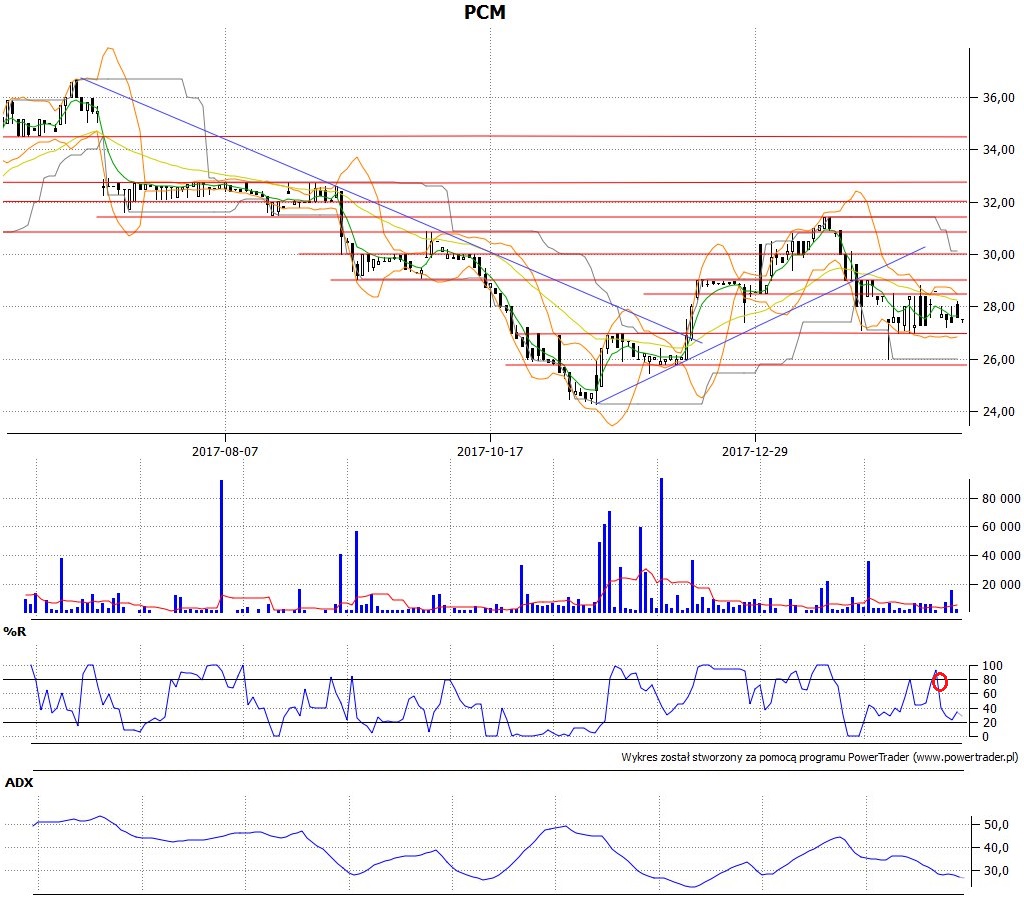
Task: Click the 20 000 volume axis label
Action: pyautogui.click(x=1001, y=584)
